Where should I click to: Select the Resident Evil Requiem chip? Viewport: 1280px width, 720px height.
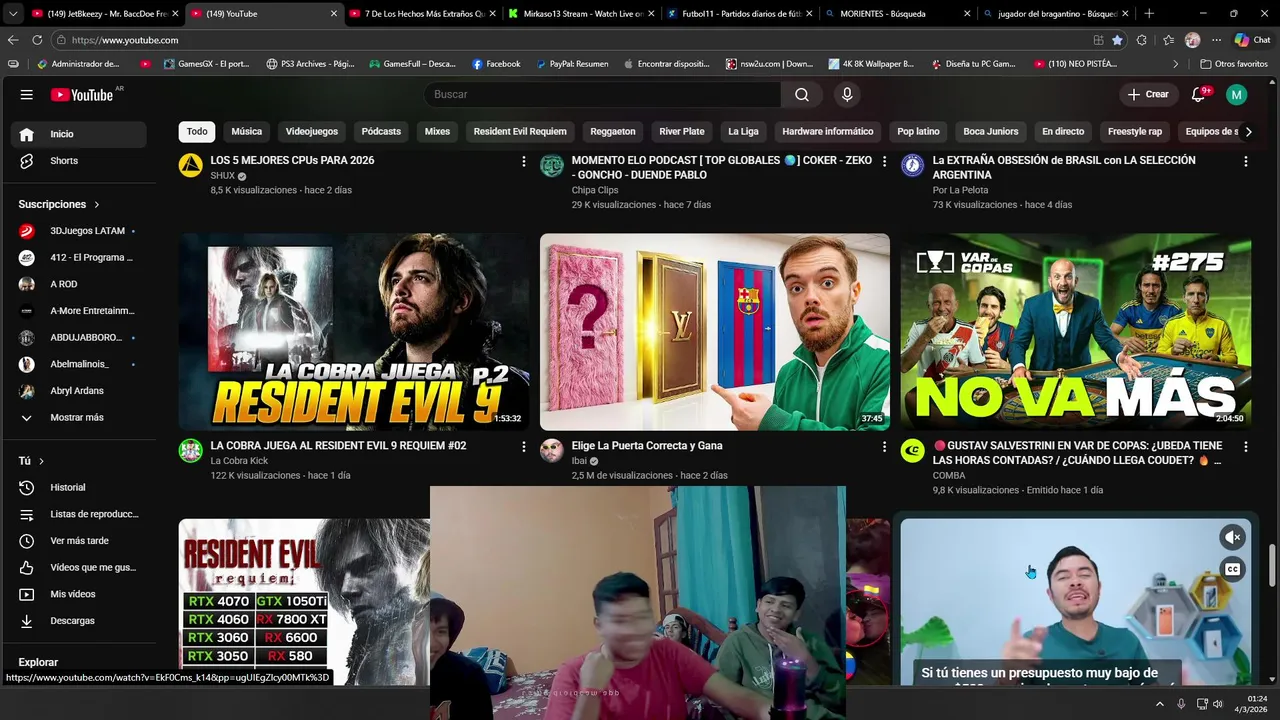520,132
